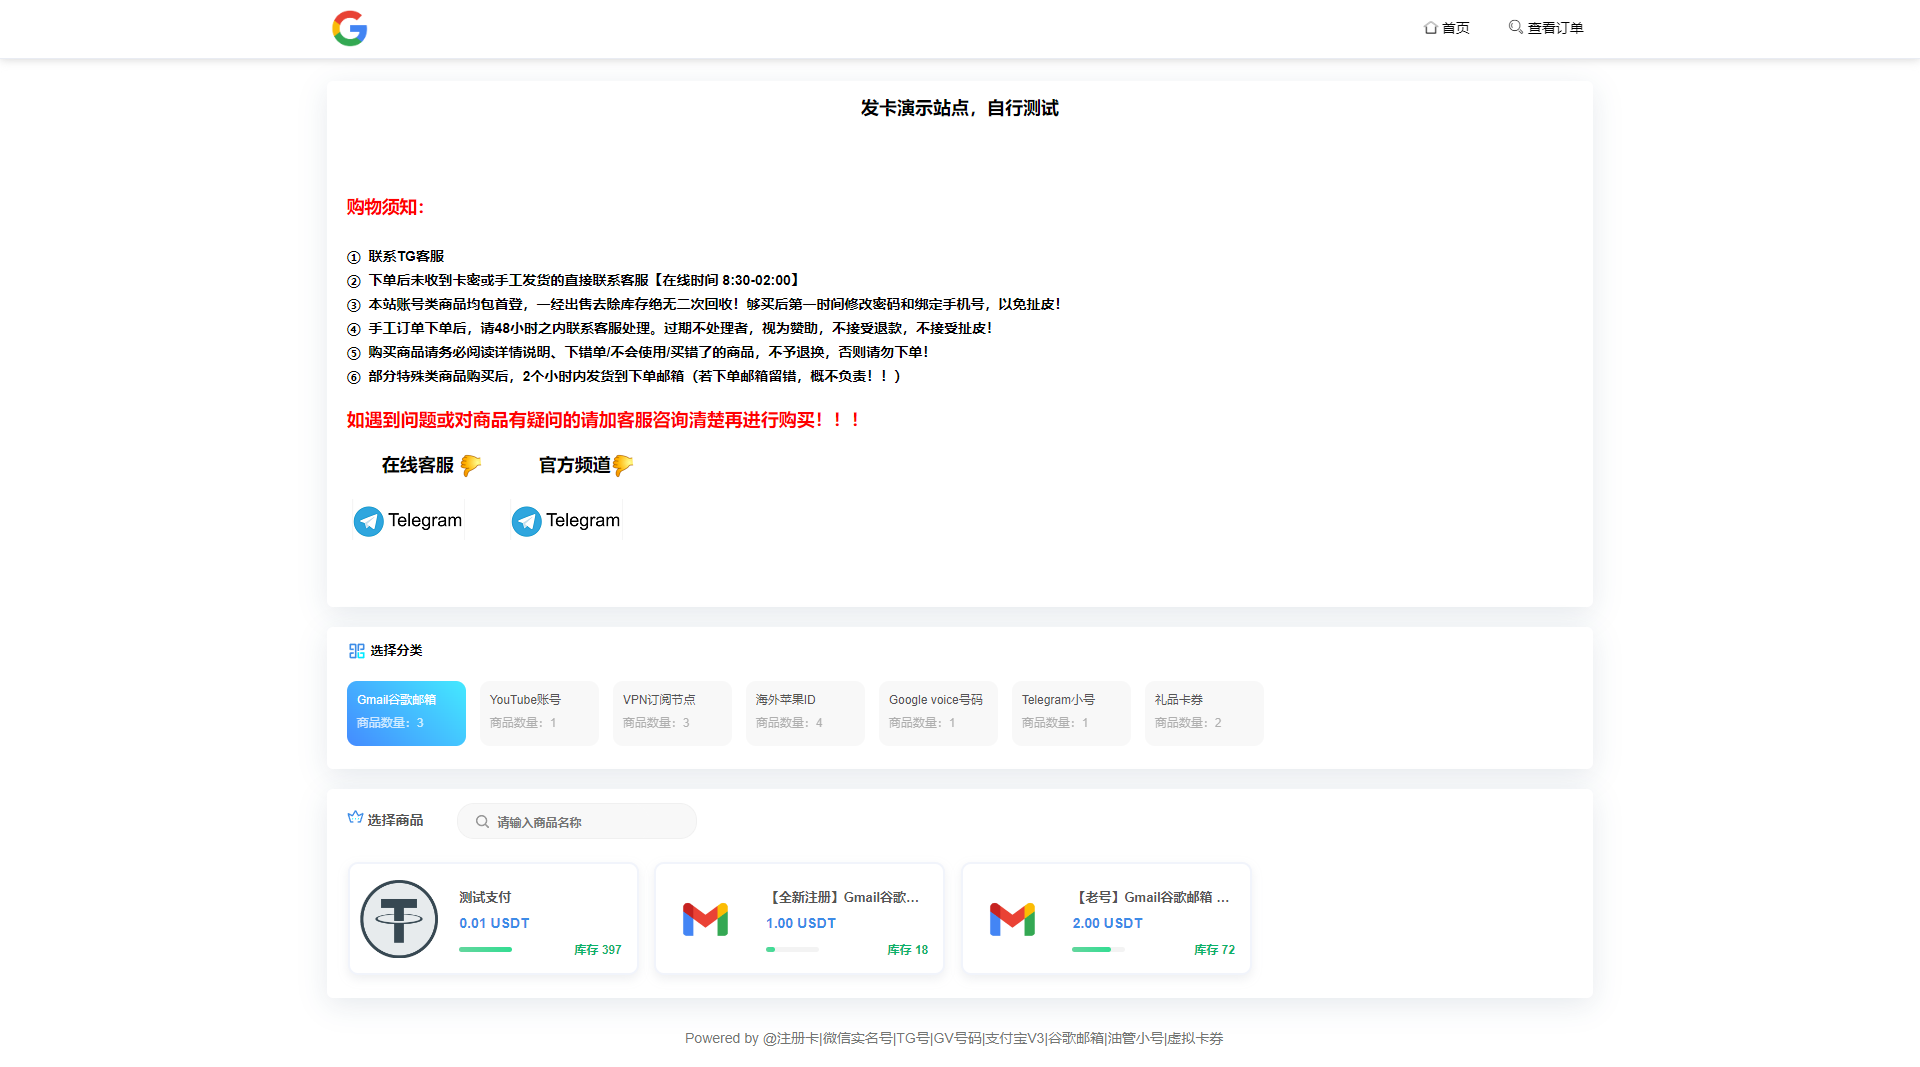The image size is (1920, 1067).
Task: Switch to Telegram小号 category
Action: (x=1071, y=712)
